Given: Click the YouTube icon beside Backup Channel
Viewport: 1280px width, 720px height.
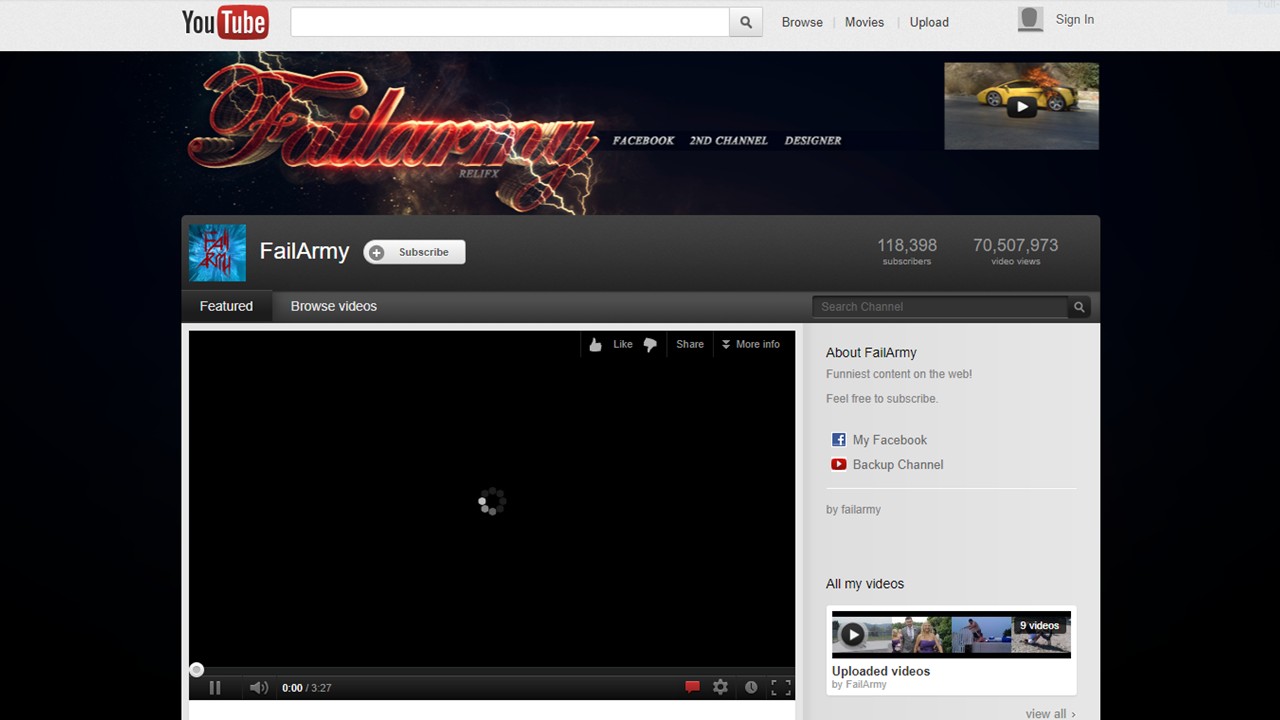Looking at the screenshot, I should (x=839, y=464).
